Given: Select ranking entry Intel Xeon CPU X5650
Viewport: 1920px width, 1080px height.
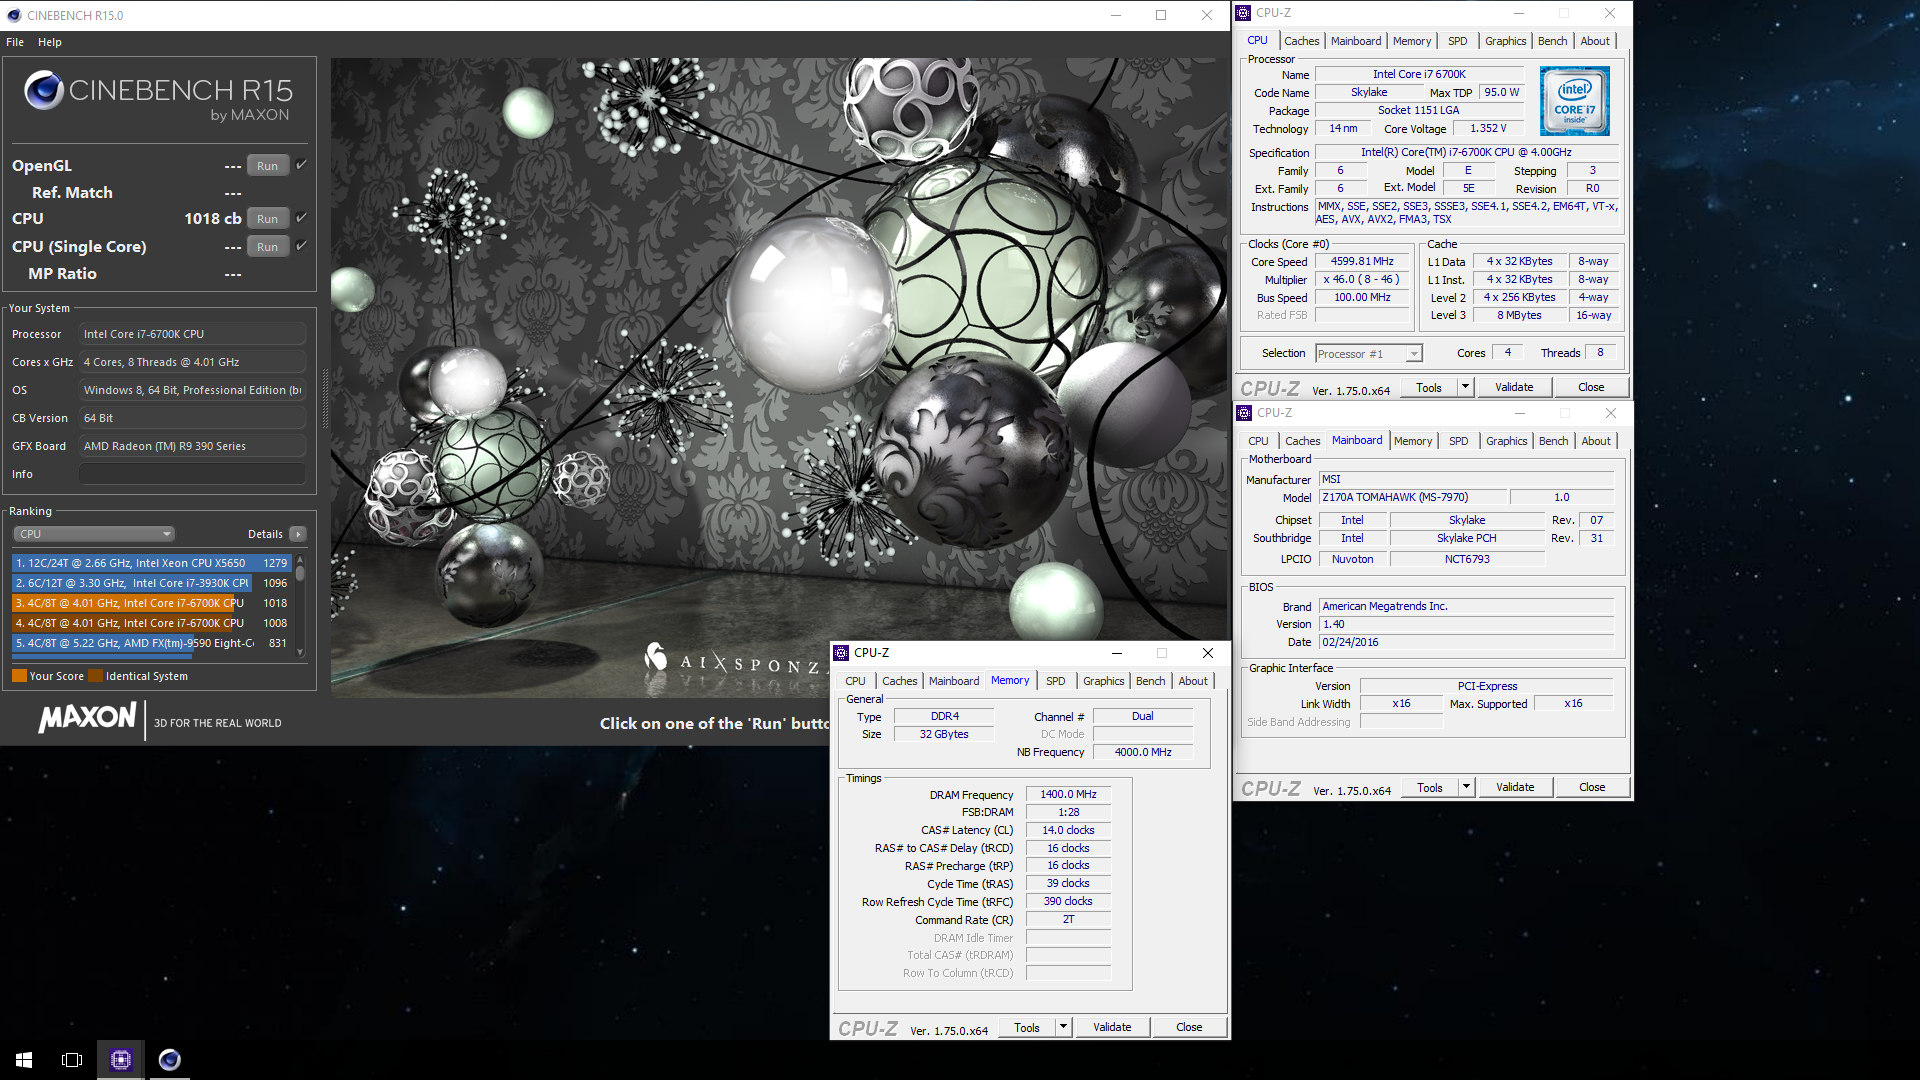Looking at the screenshot, I should coord(152,563).
